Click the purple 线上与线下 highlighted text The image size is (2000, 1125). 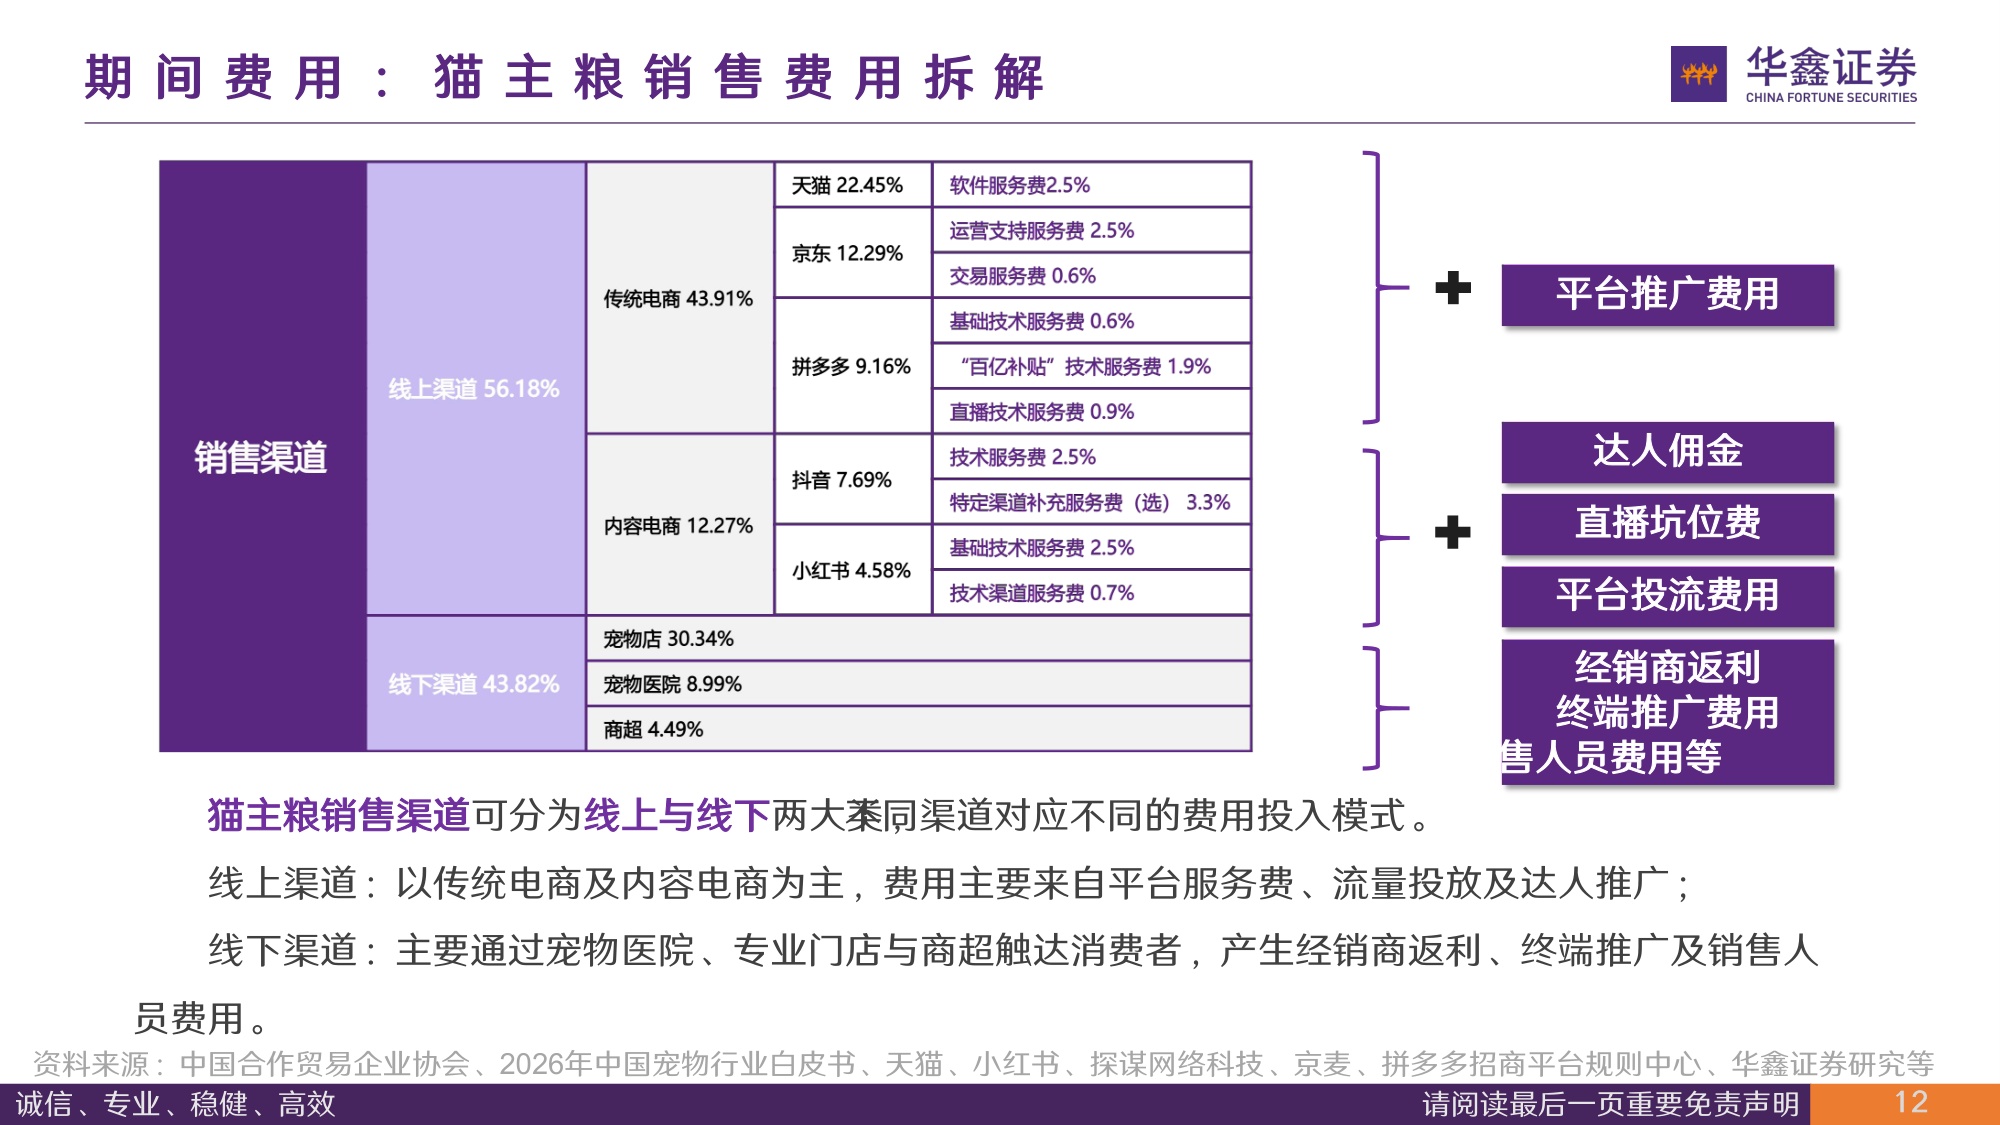tap(677, 815)
